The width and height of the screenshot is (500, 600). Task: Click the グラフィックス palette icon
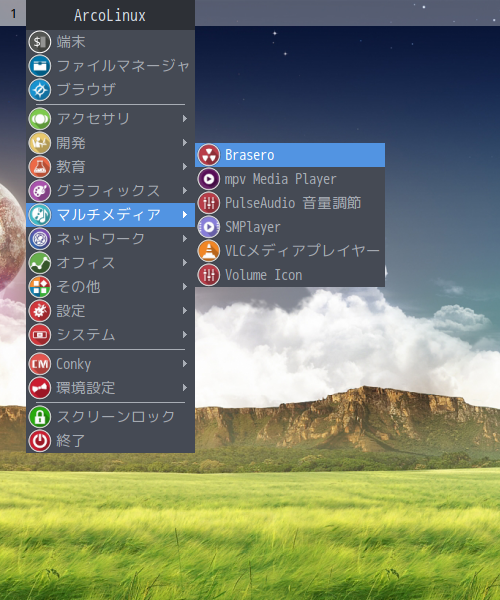click(x=40, y=191)
